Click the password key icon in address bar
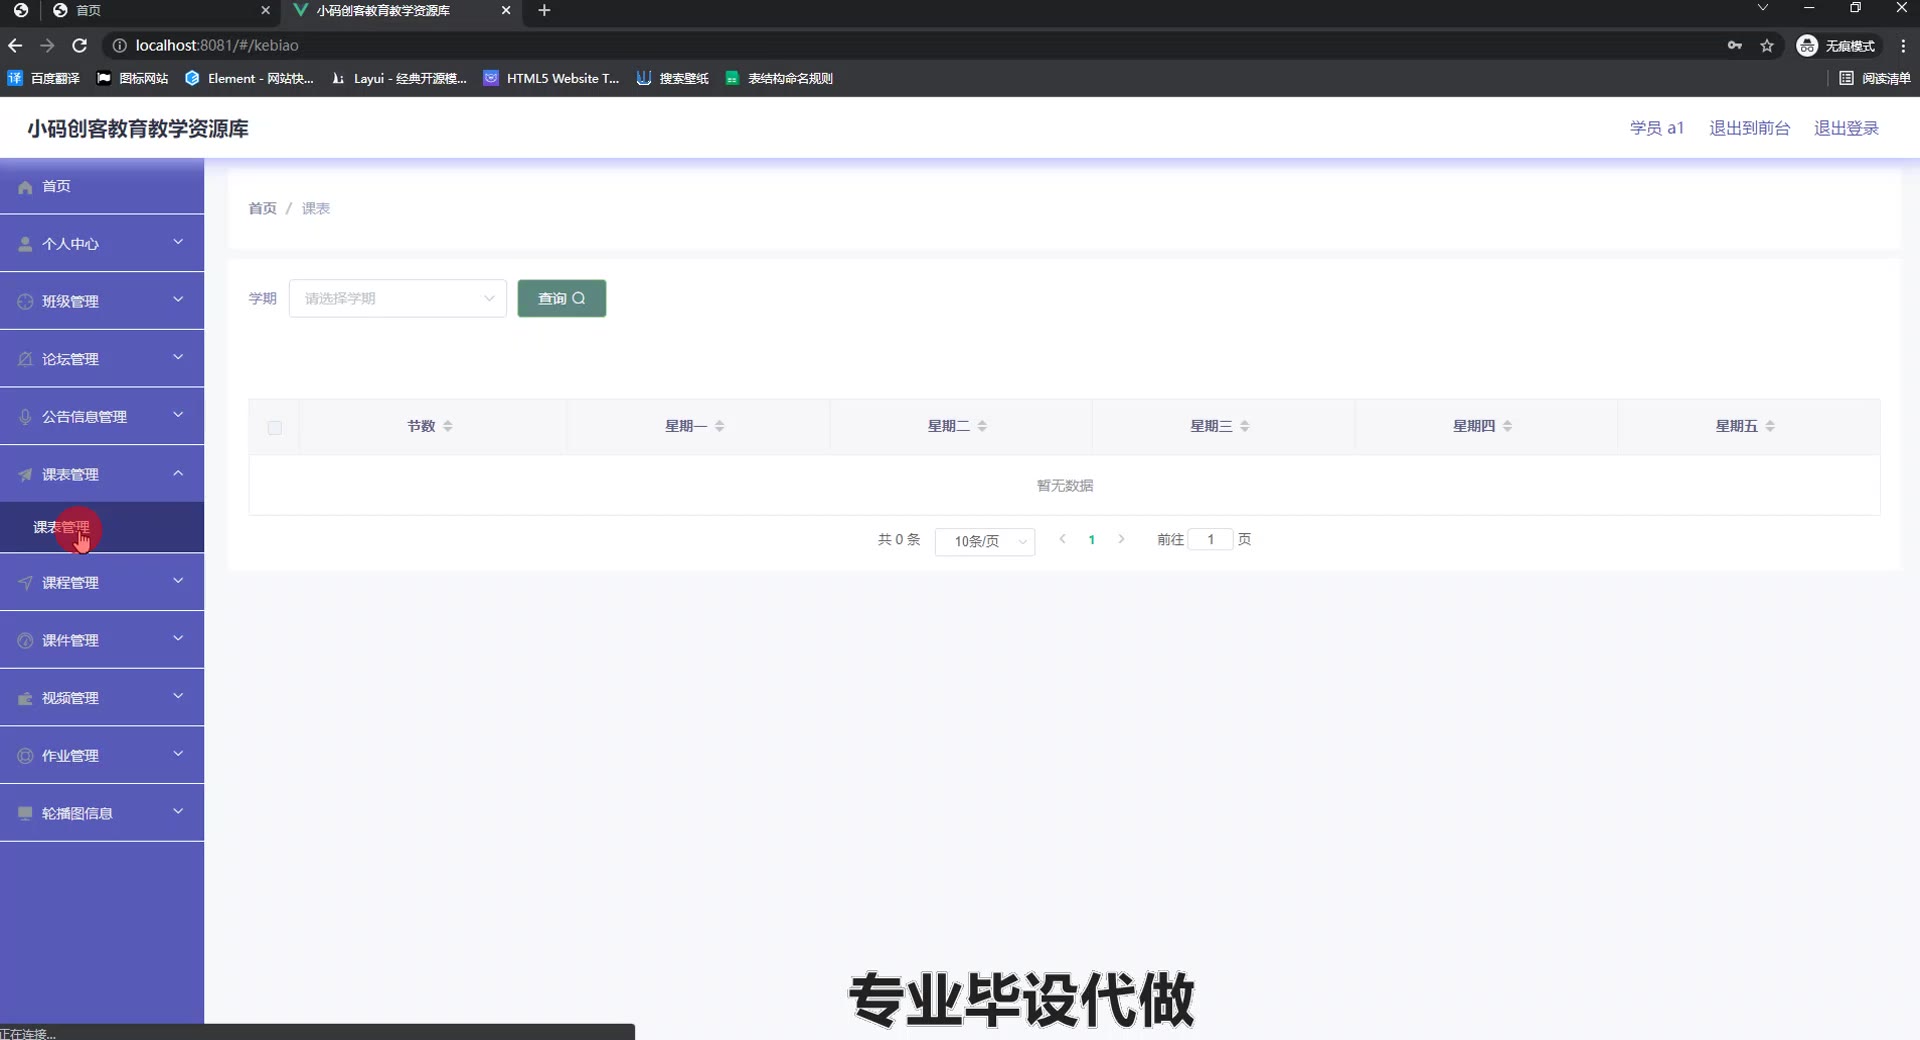This screenshot has width=1920, height=1040. (1735, 45)
